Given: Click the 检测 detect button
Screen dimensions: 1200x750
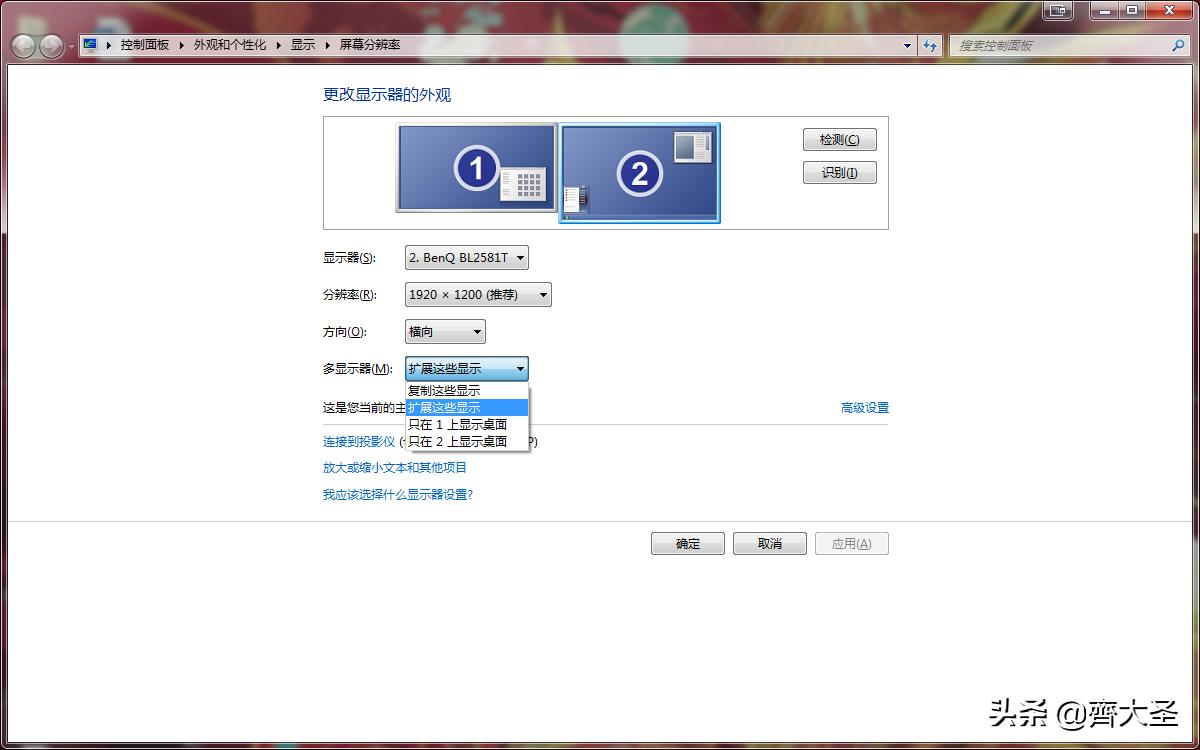Looking at the screenshot, I should tap(839, 139).
